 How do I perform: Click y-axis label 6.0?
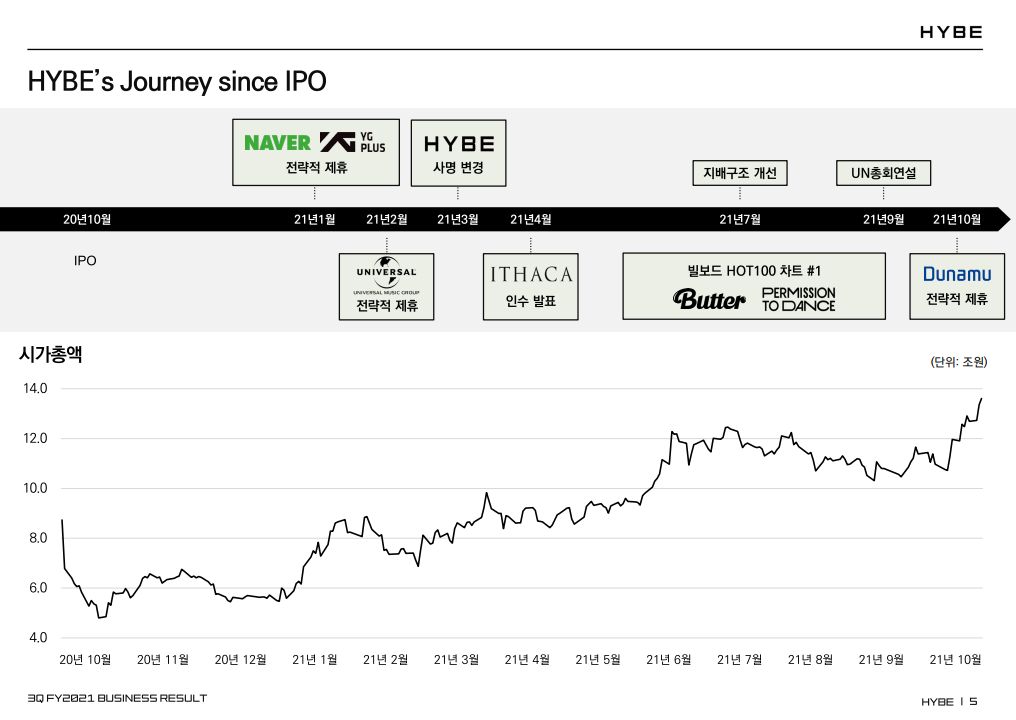pos(38,588)
